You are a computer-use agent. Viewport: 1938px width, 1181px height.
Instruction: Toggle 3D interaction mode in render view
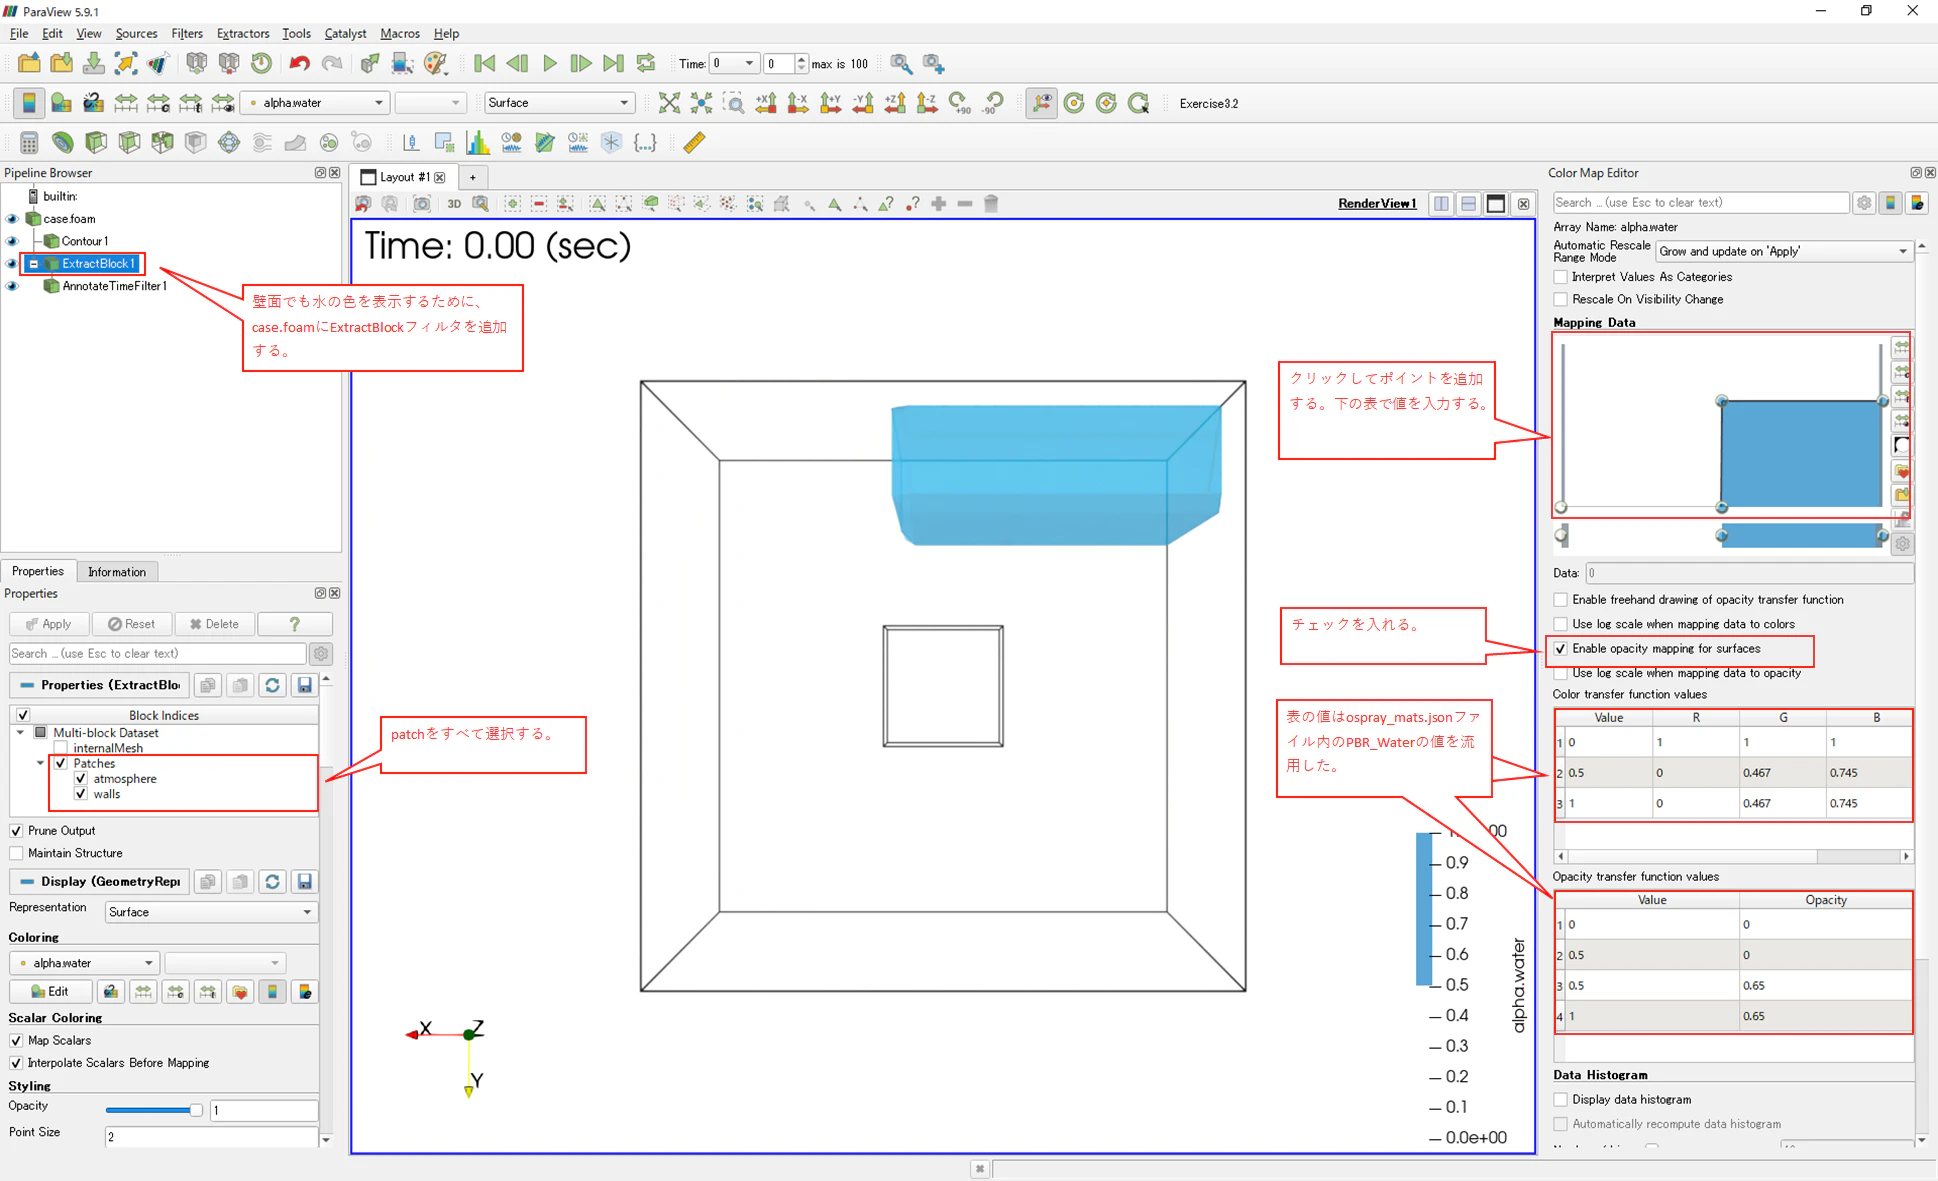pyautogui.click(x=454, y=204)
